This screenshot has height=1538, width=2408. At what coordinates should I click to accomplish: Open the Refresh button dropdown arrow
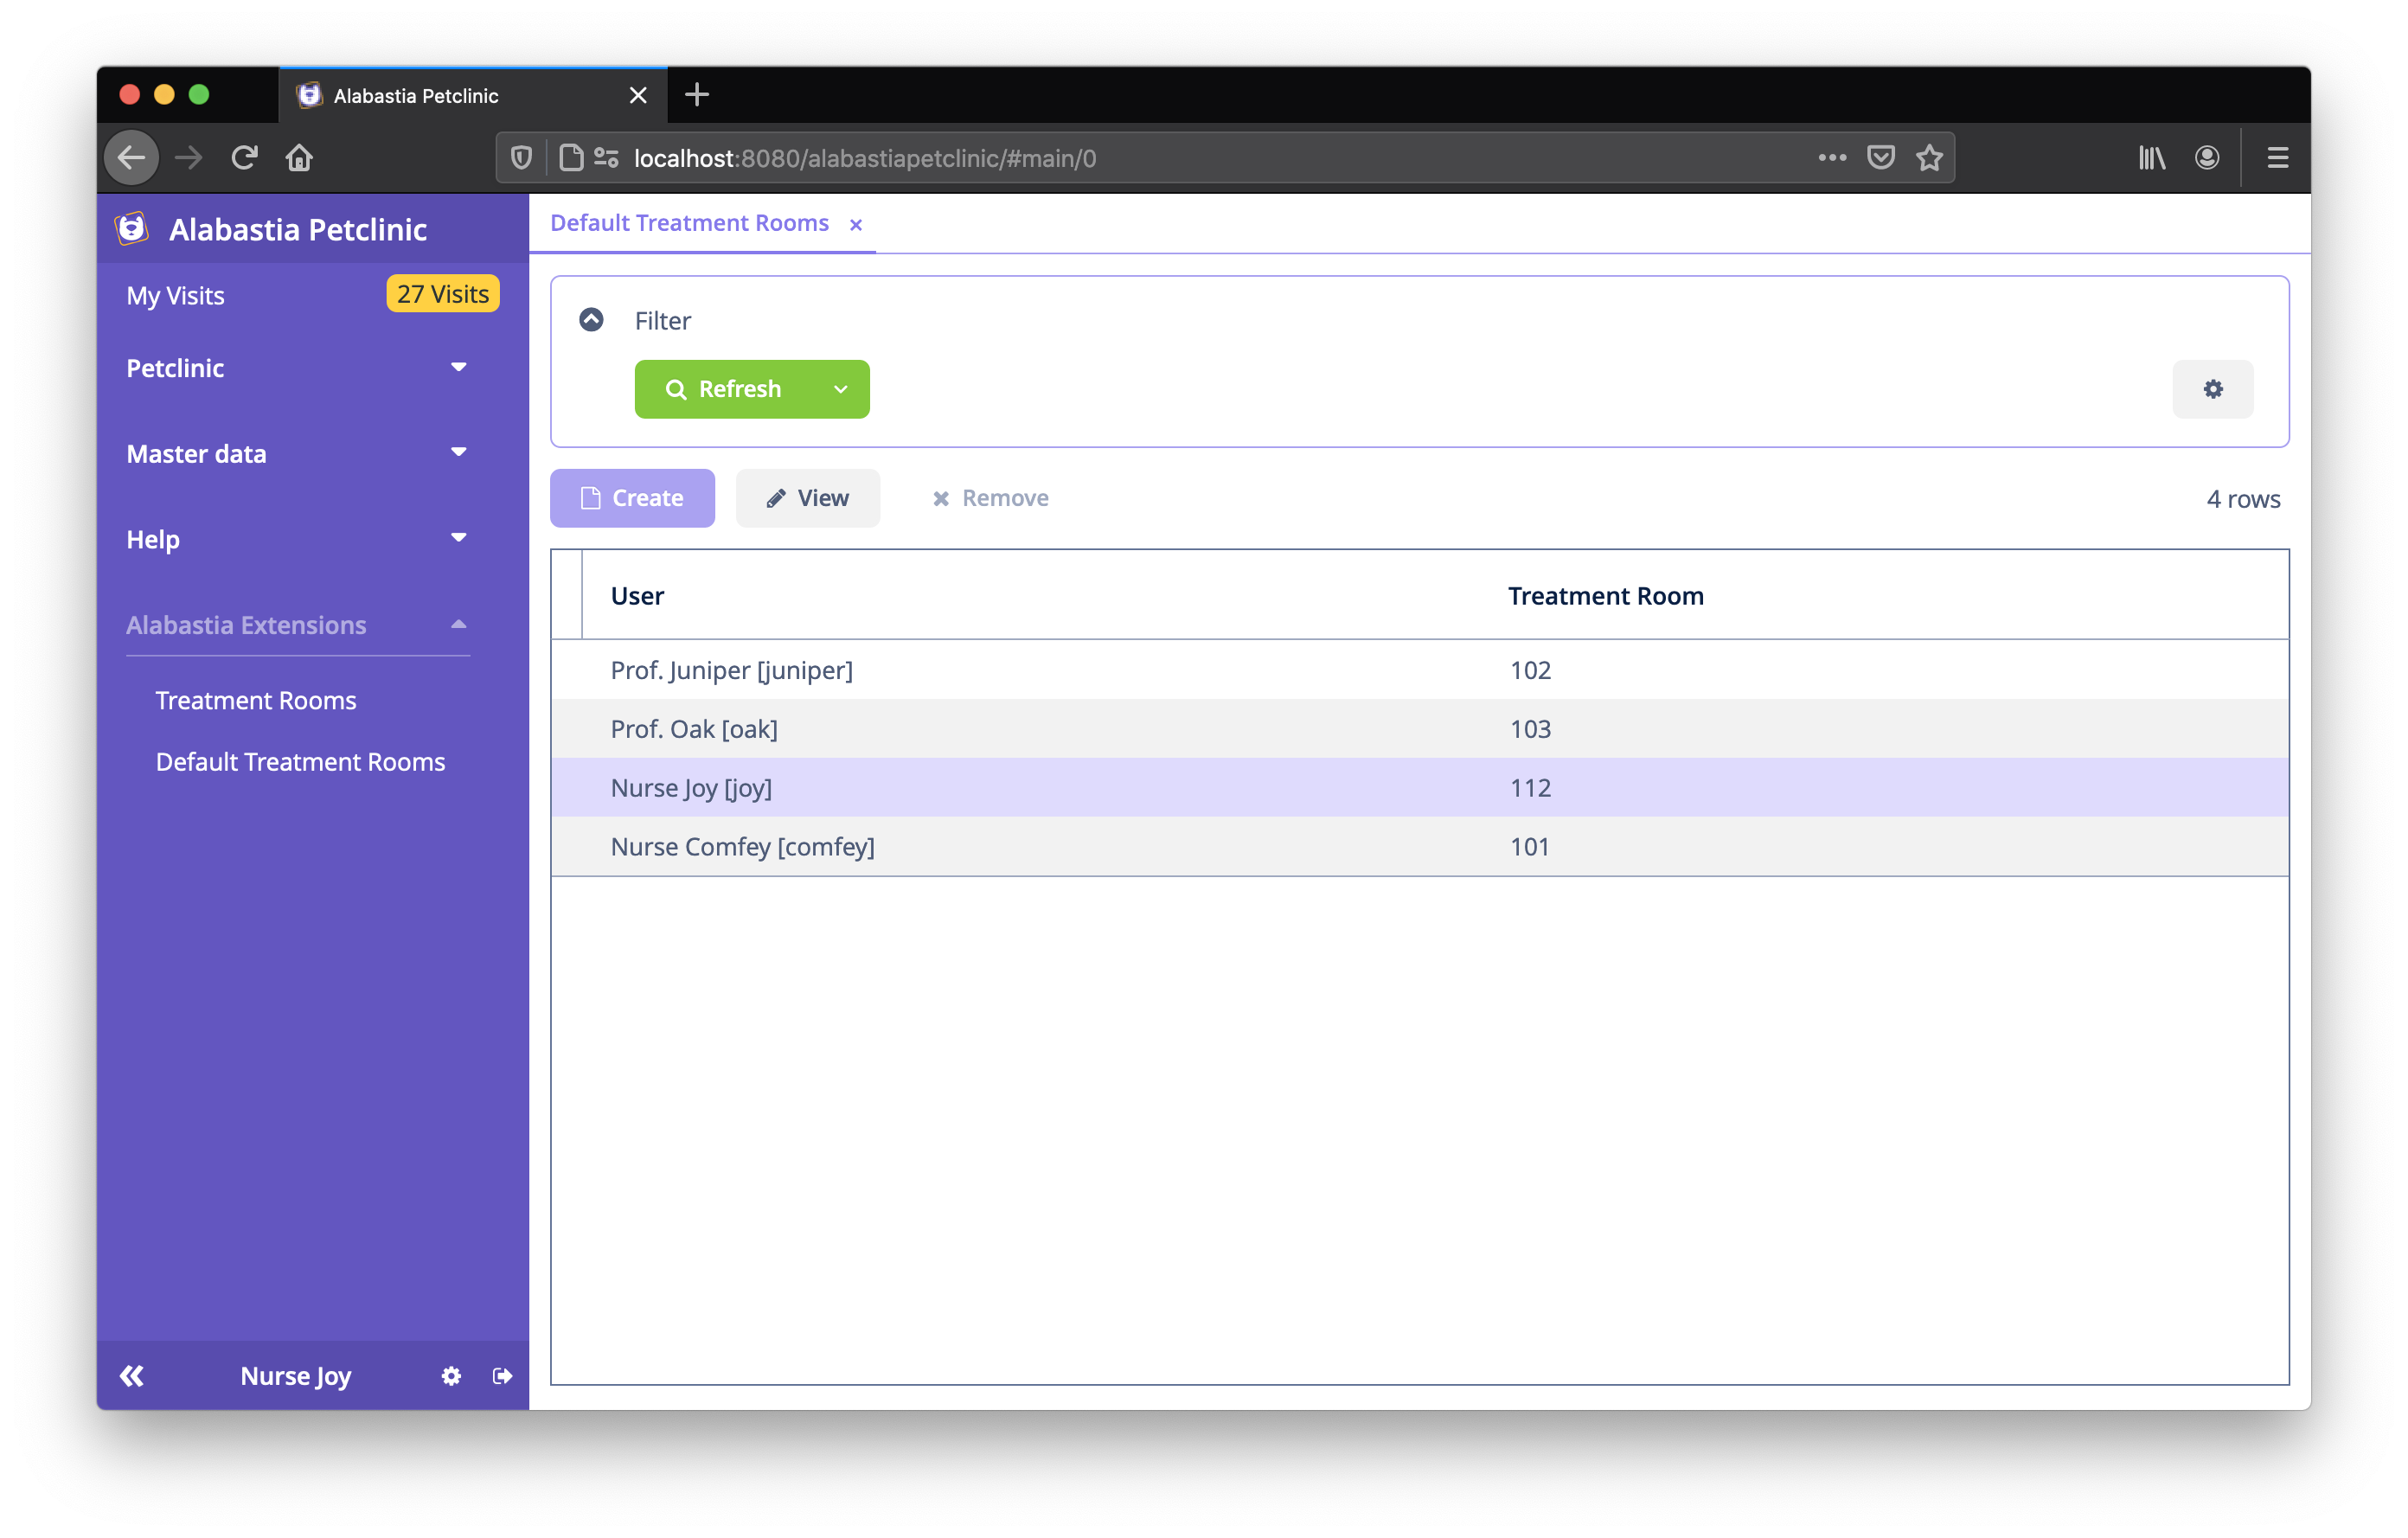[841, 389]
